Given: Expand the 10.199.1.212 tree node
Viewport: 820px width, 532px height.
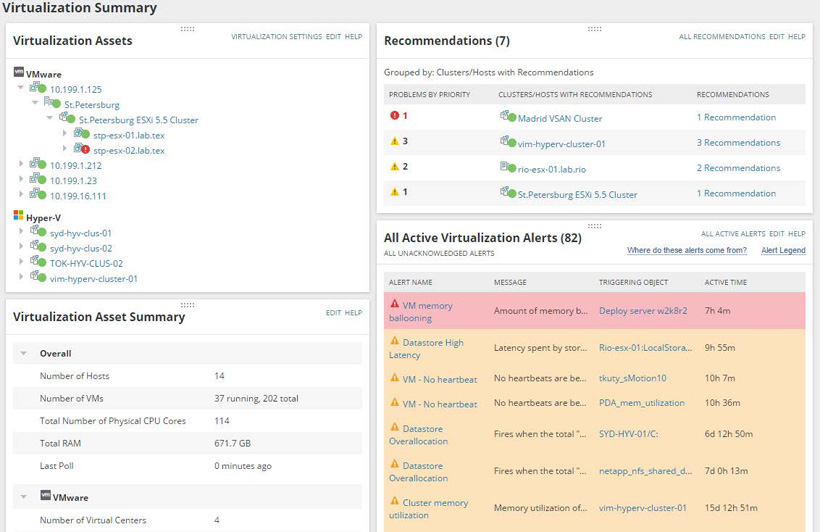Looking at the screenshot, I should (22, 165).
